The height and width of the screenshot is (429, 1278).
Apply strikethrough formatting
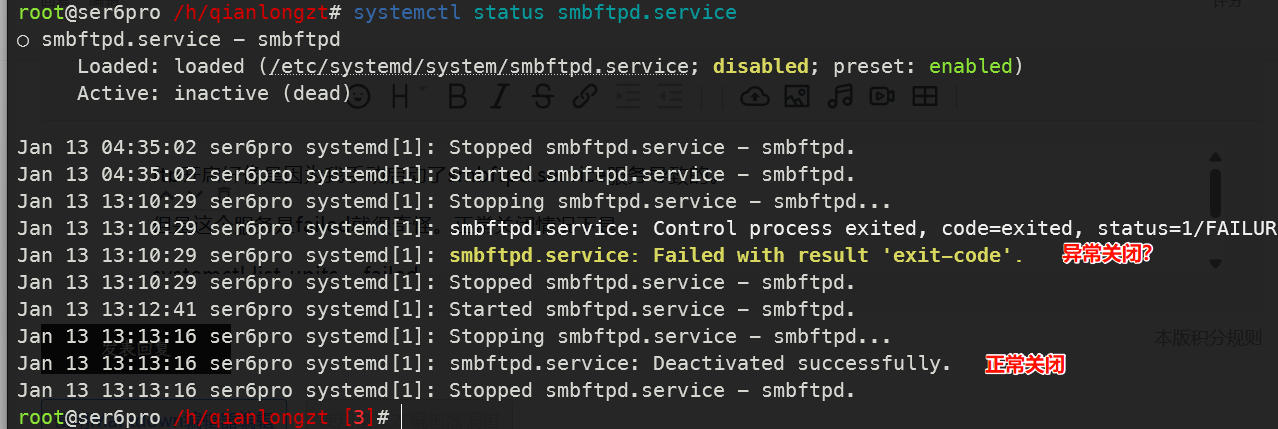[x=541, y=96]
